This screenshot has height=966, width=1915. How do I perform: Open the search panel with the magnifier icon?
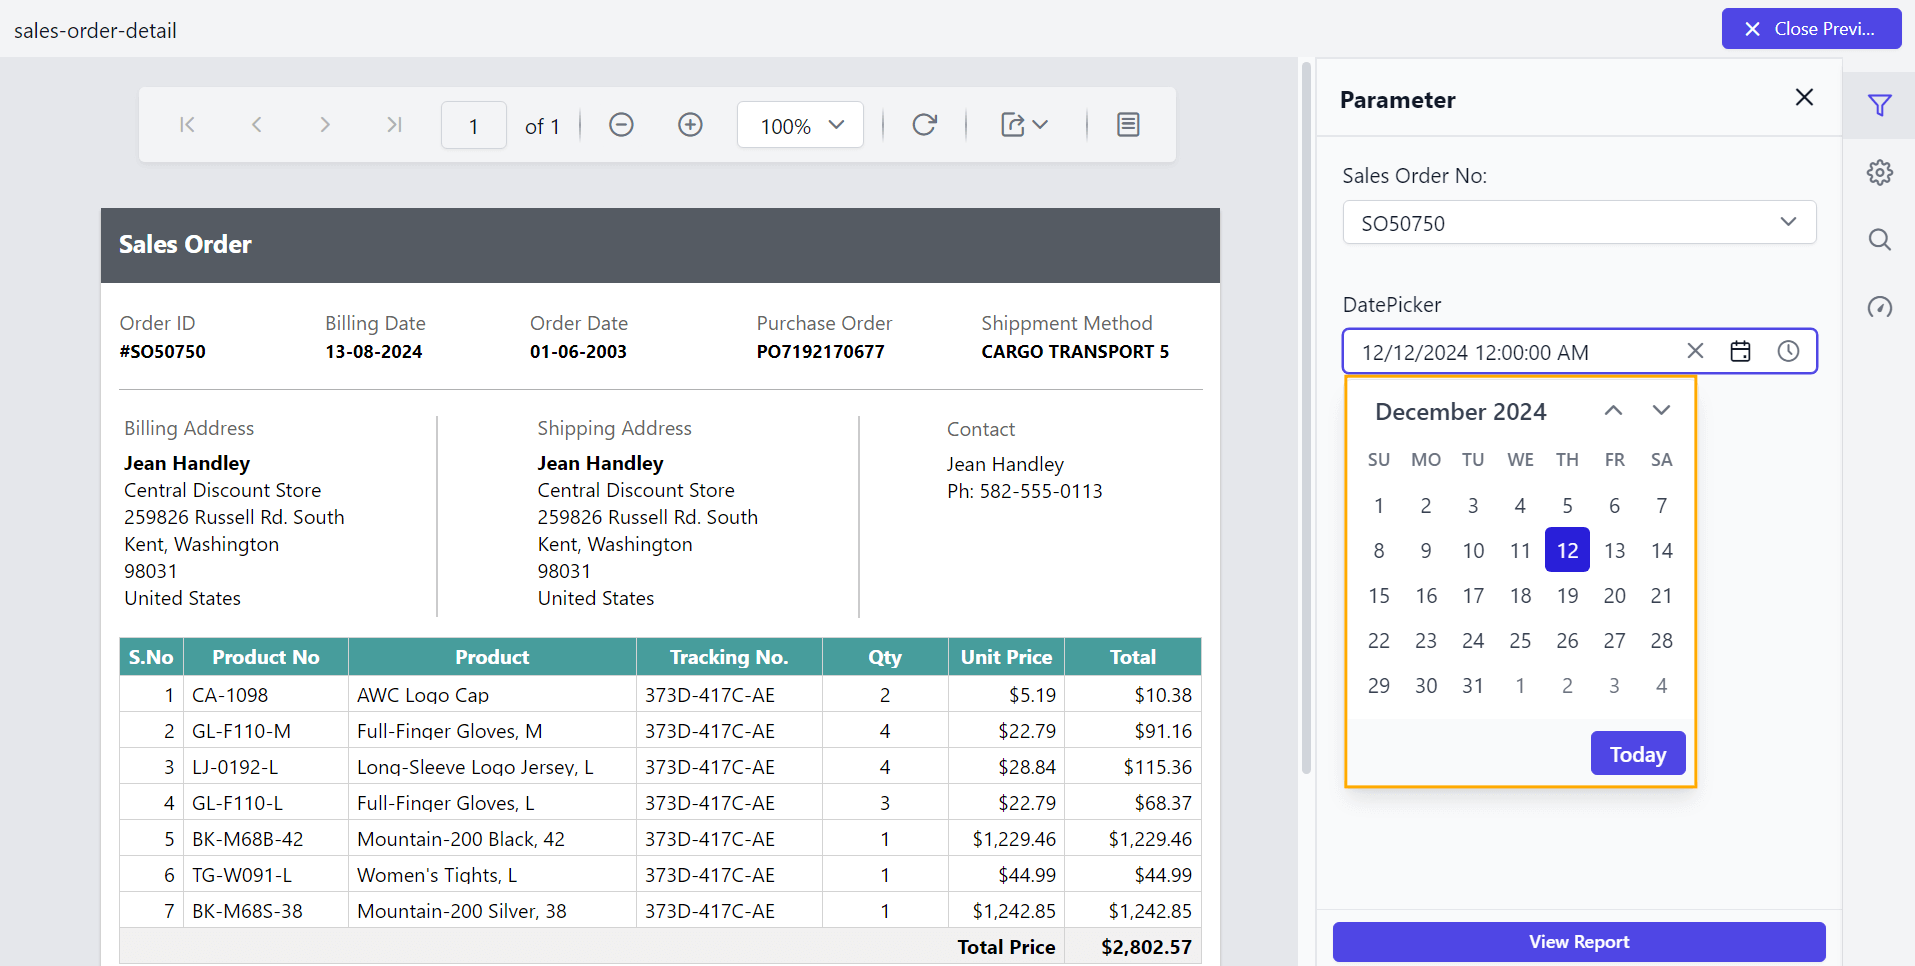pos(1879,240)
